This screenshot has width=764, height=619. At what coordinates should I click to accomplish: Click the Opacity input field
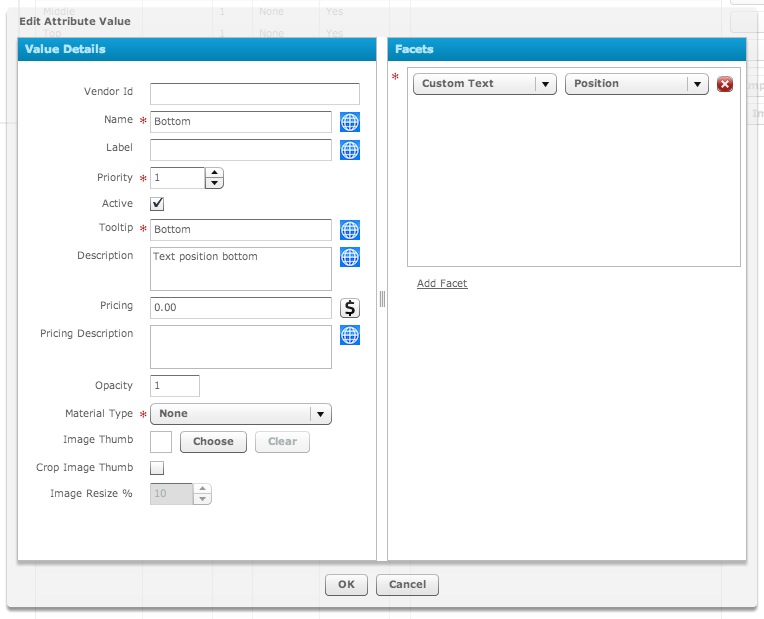[x=175, y=386]
